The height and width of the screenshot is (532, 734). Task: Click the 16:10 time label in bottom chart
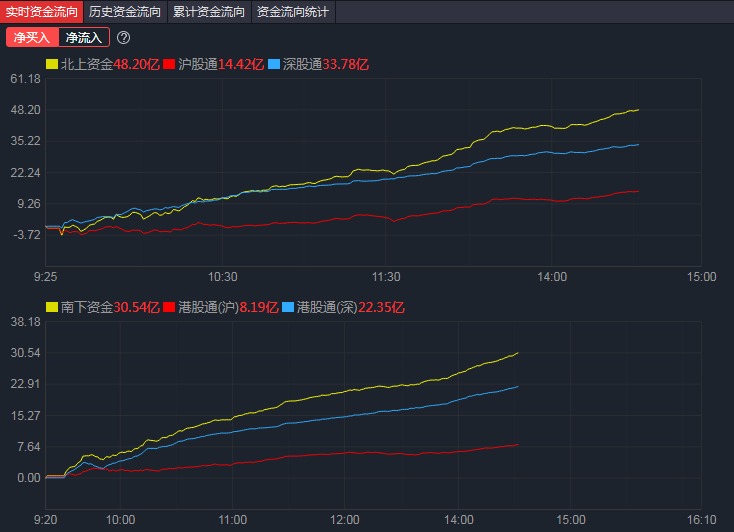702,520
